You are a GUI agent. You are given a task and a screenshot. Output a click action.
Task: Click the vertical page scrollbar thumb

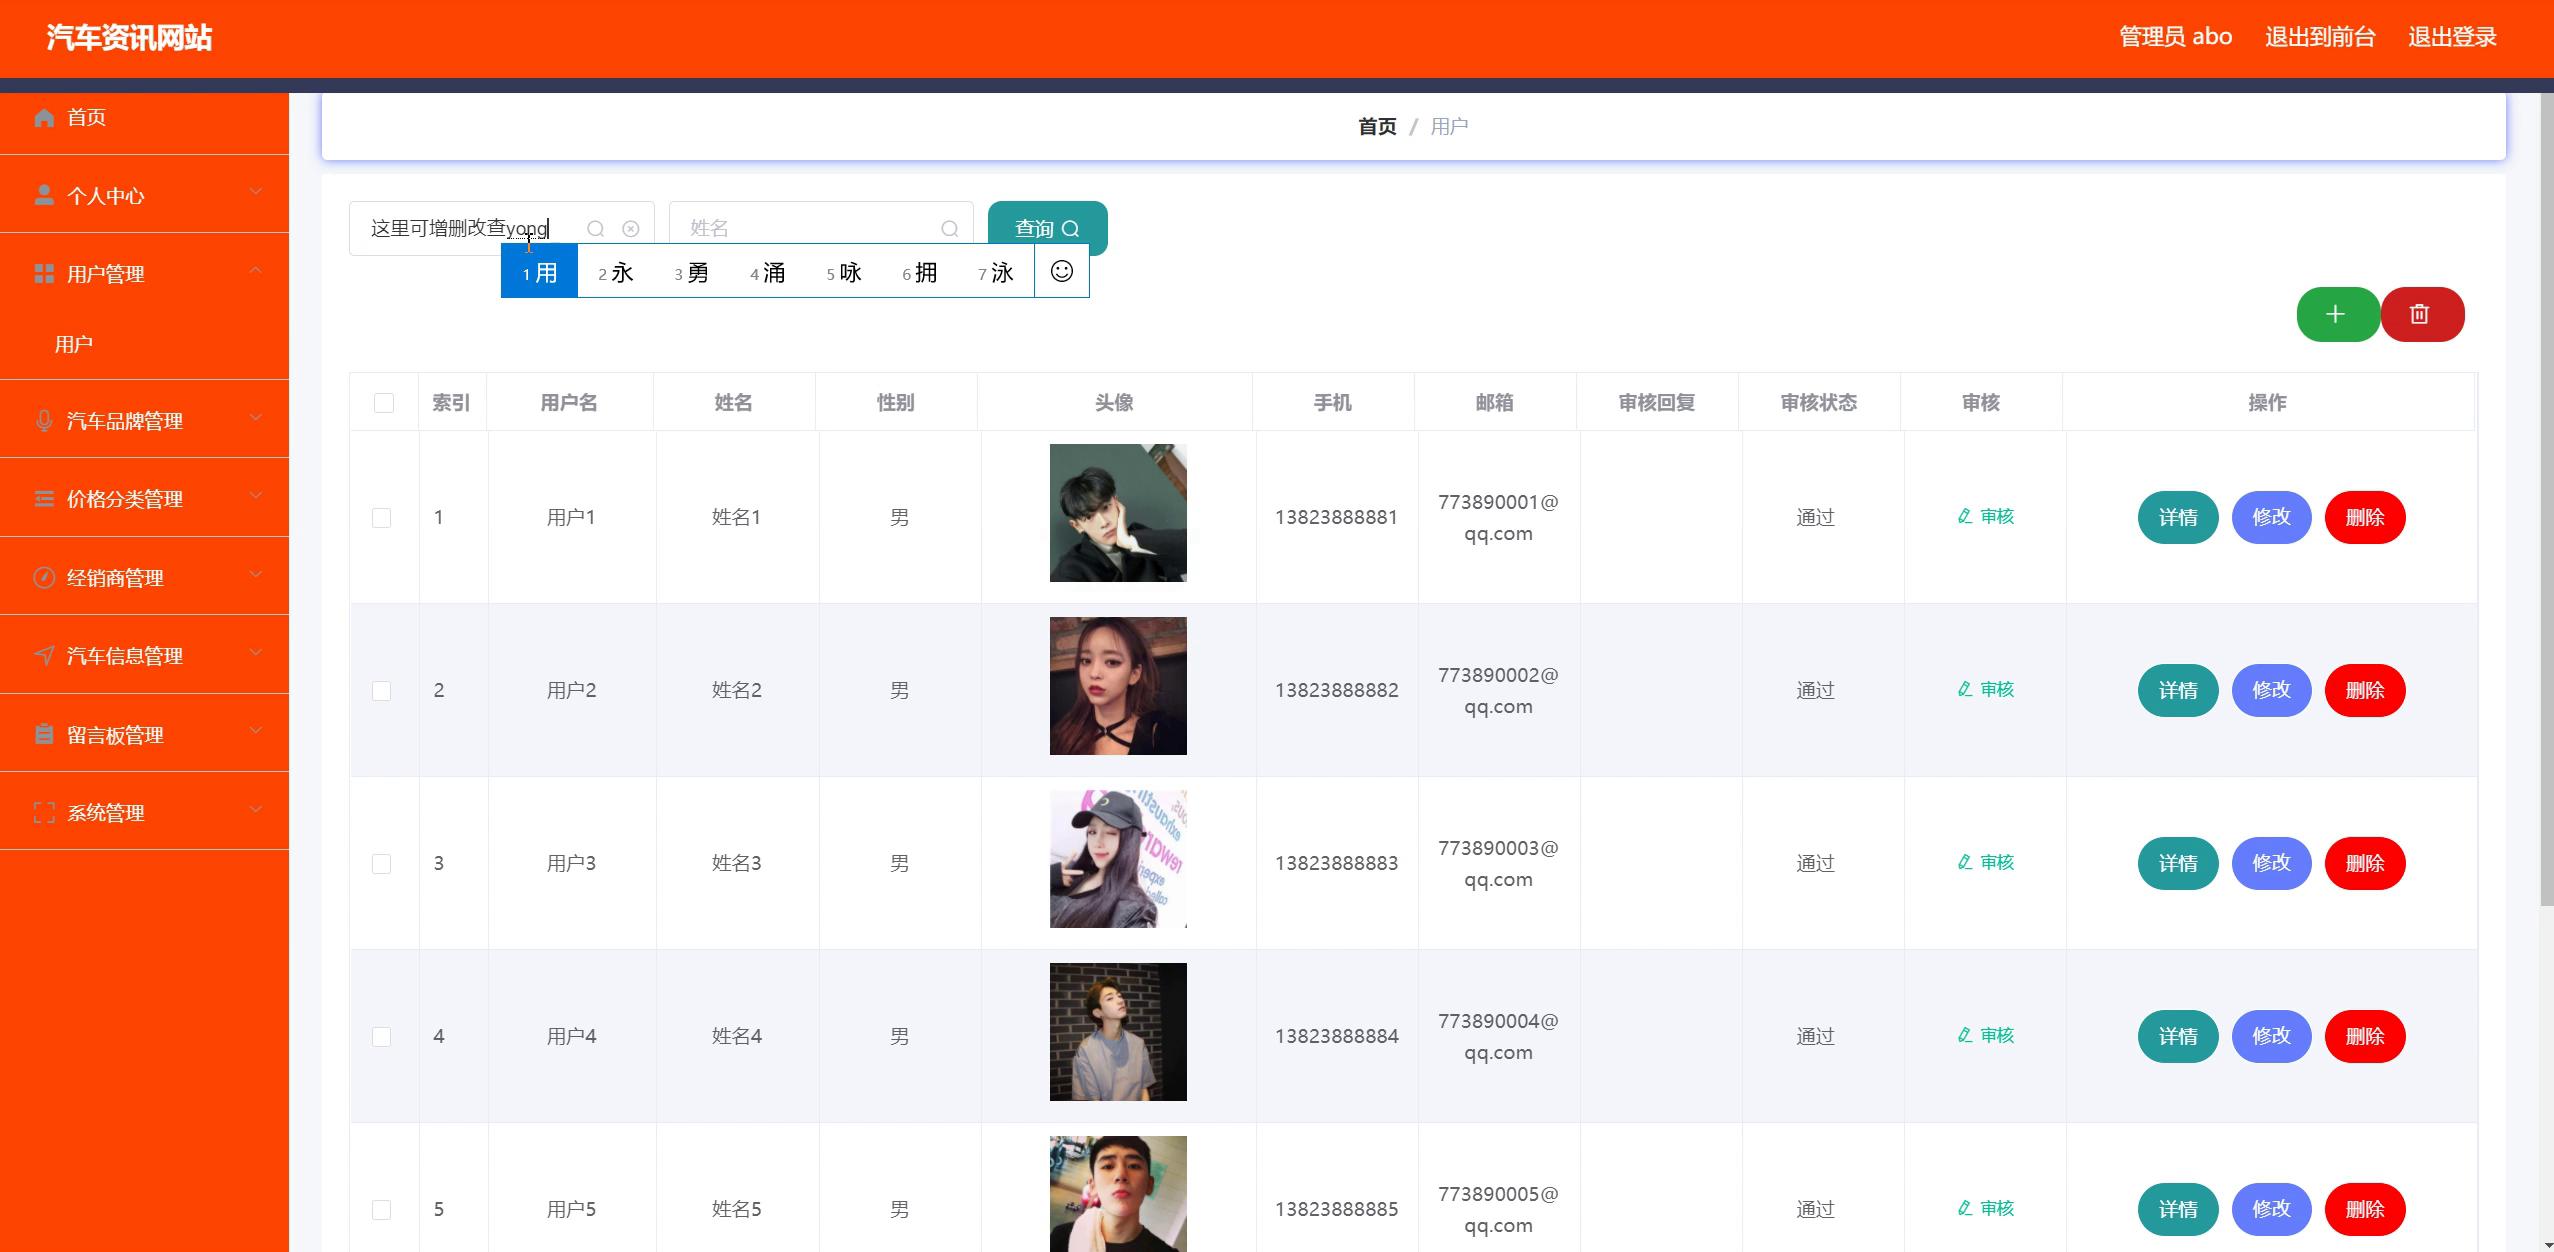pos(2546,500)
